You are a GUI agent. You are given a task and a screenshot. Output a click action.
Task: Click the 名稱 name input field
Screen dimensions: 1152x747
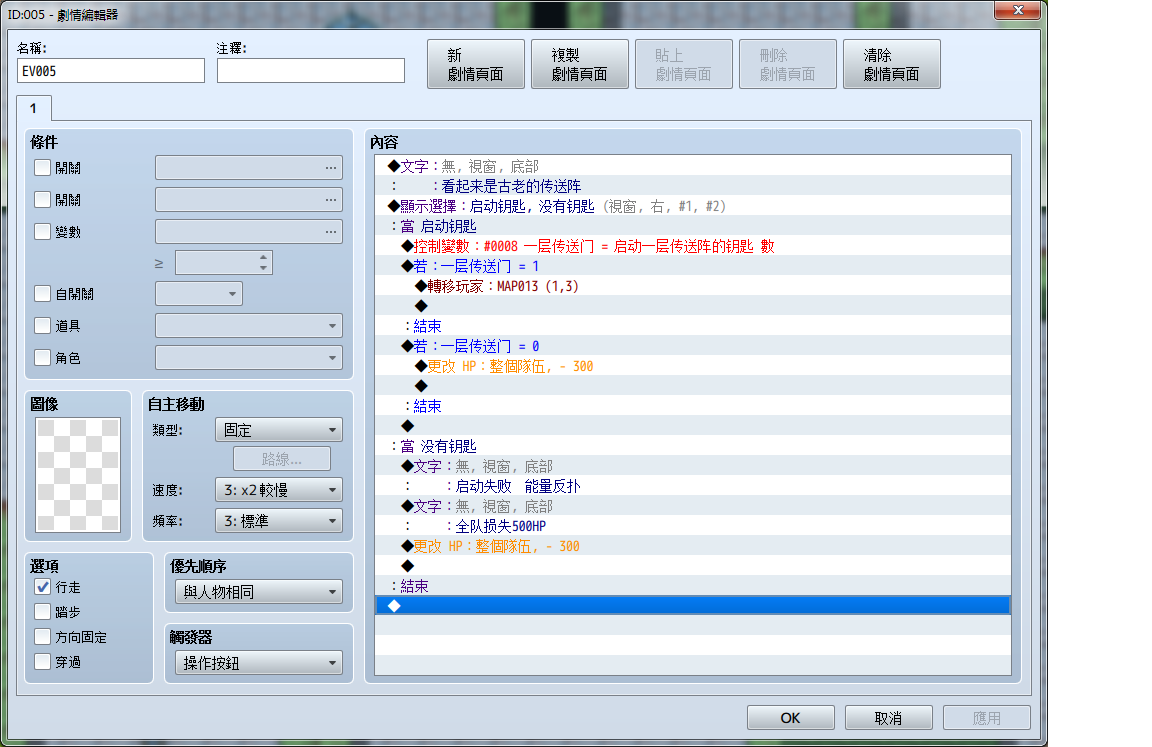111,71
